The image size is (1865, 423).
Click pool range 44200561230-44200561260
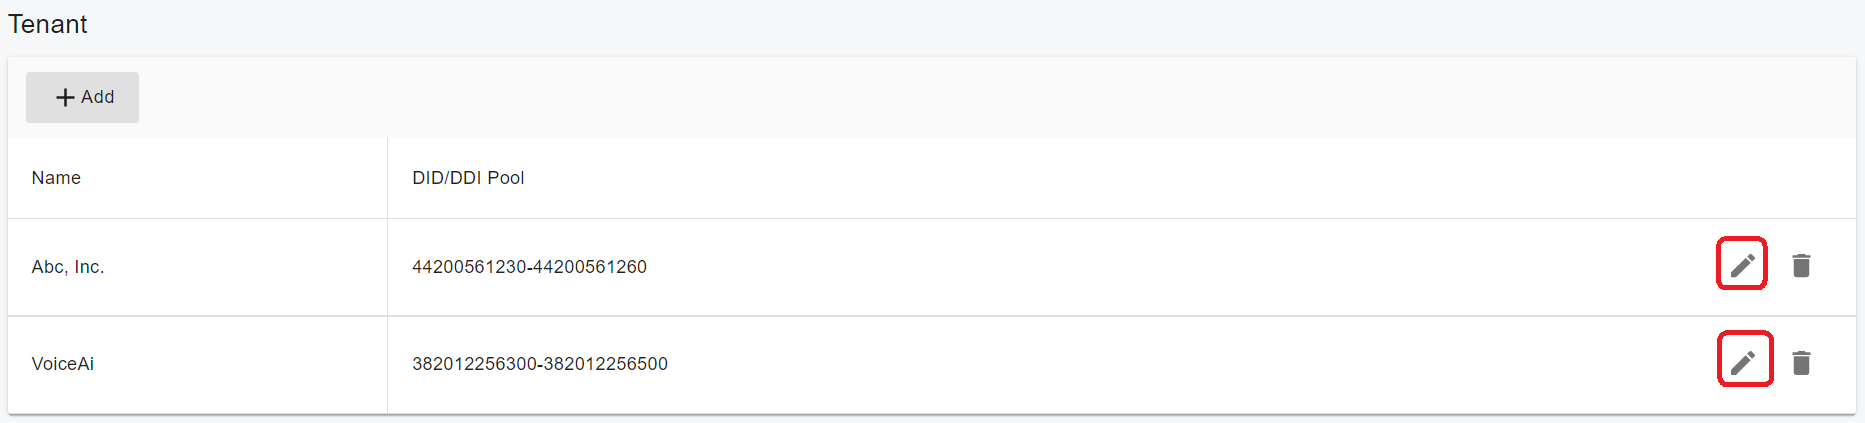pos(529,267)
